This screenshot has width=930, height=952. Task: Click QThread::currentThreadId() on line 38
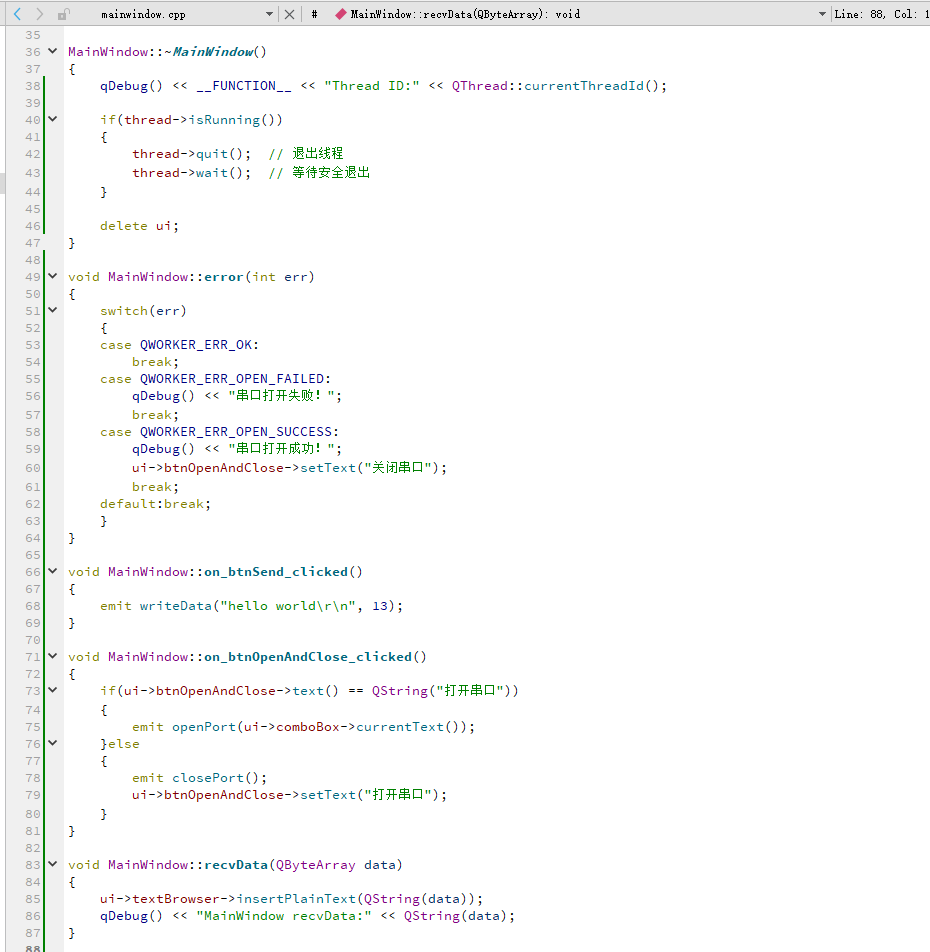pos(558,86)
